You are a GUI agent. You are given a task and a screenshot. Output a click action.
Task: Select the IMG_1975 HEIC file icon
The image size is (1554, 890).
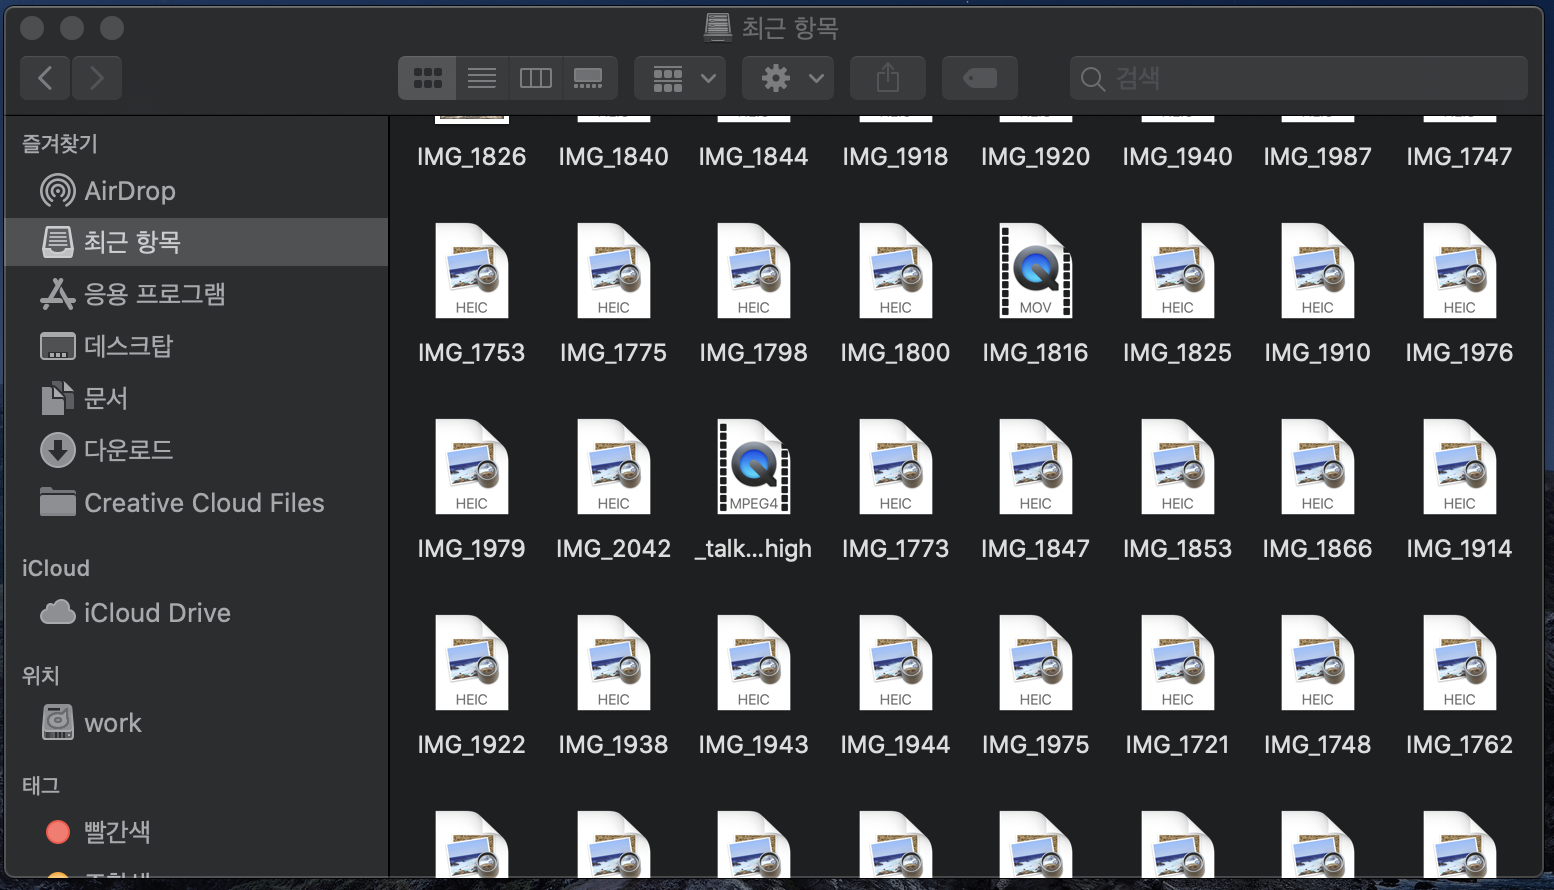1036,663
